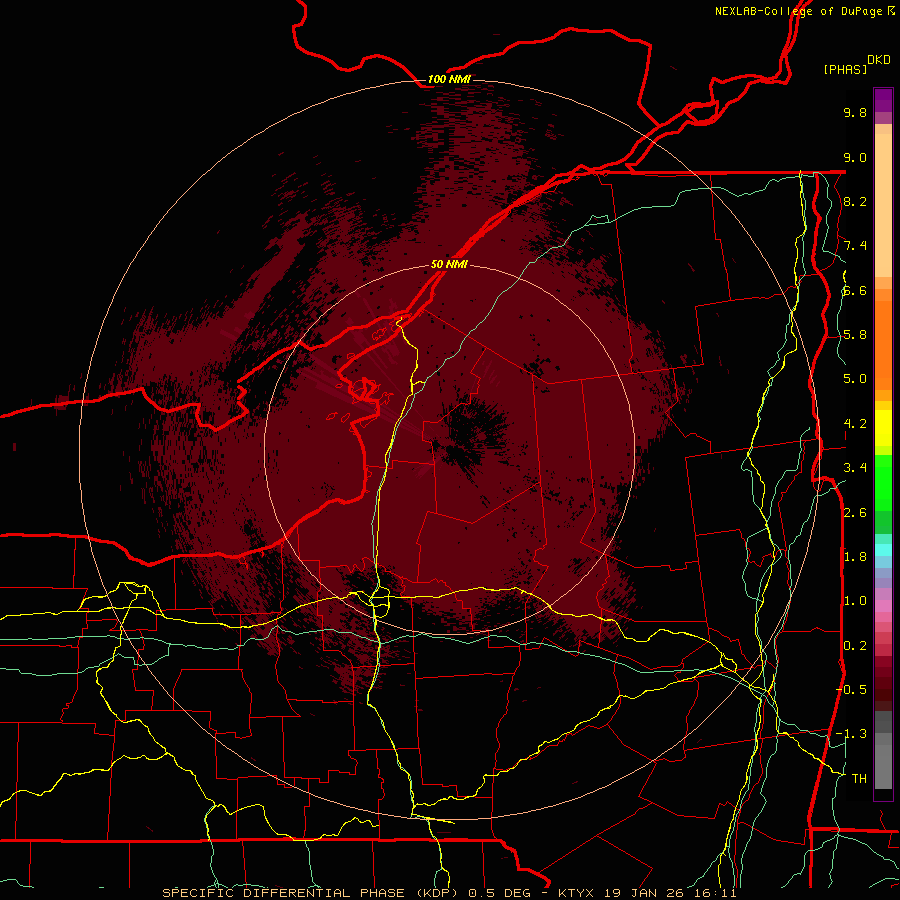Click the 1.0 value on the color scale
The height and width of the screenshot is (900, 900).
855,601
